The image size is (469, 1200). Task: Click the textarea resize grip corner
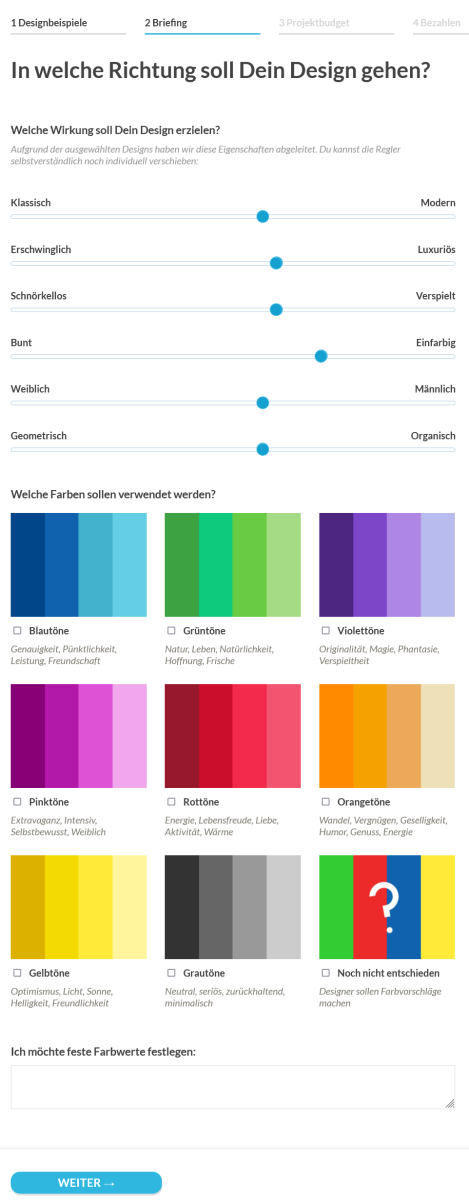(x=450, y=1104)
